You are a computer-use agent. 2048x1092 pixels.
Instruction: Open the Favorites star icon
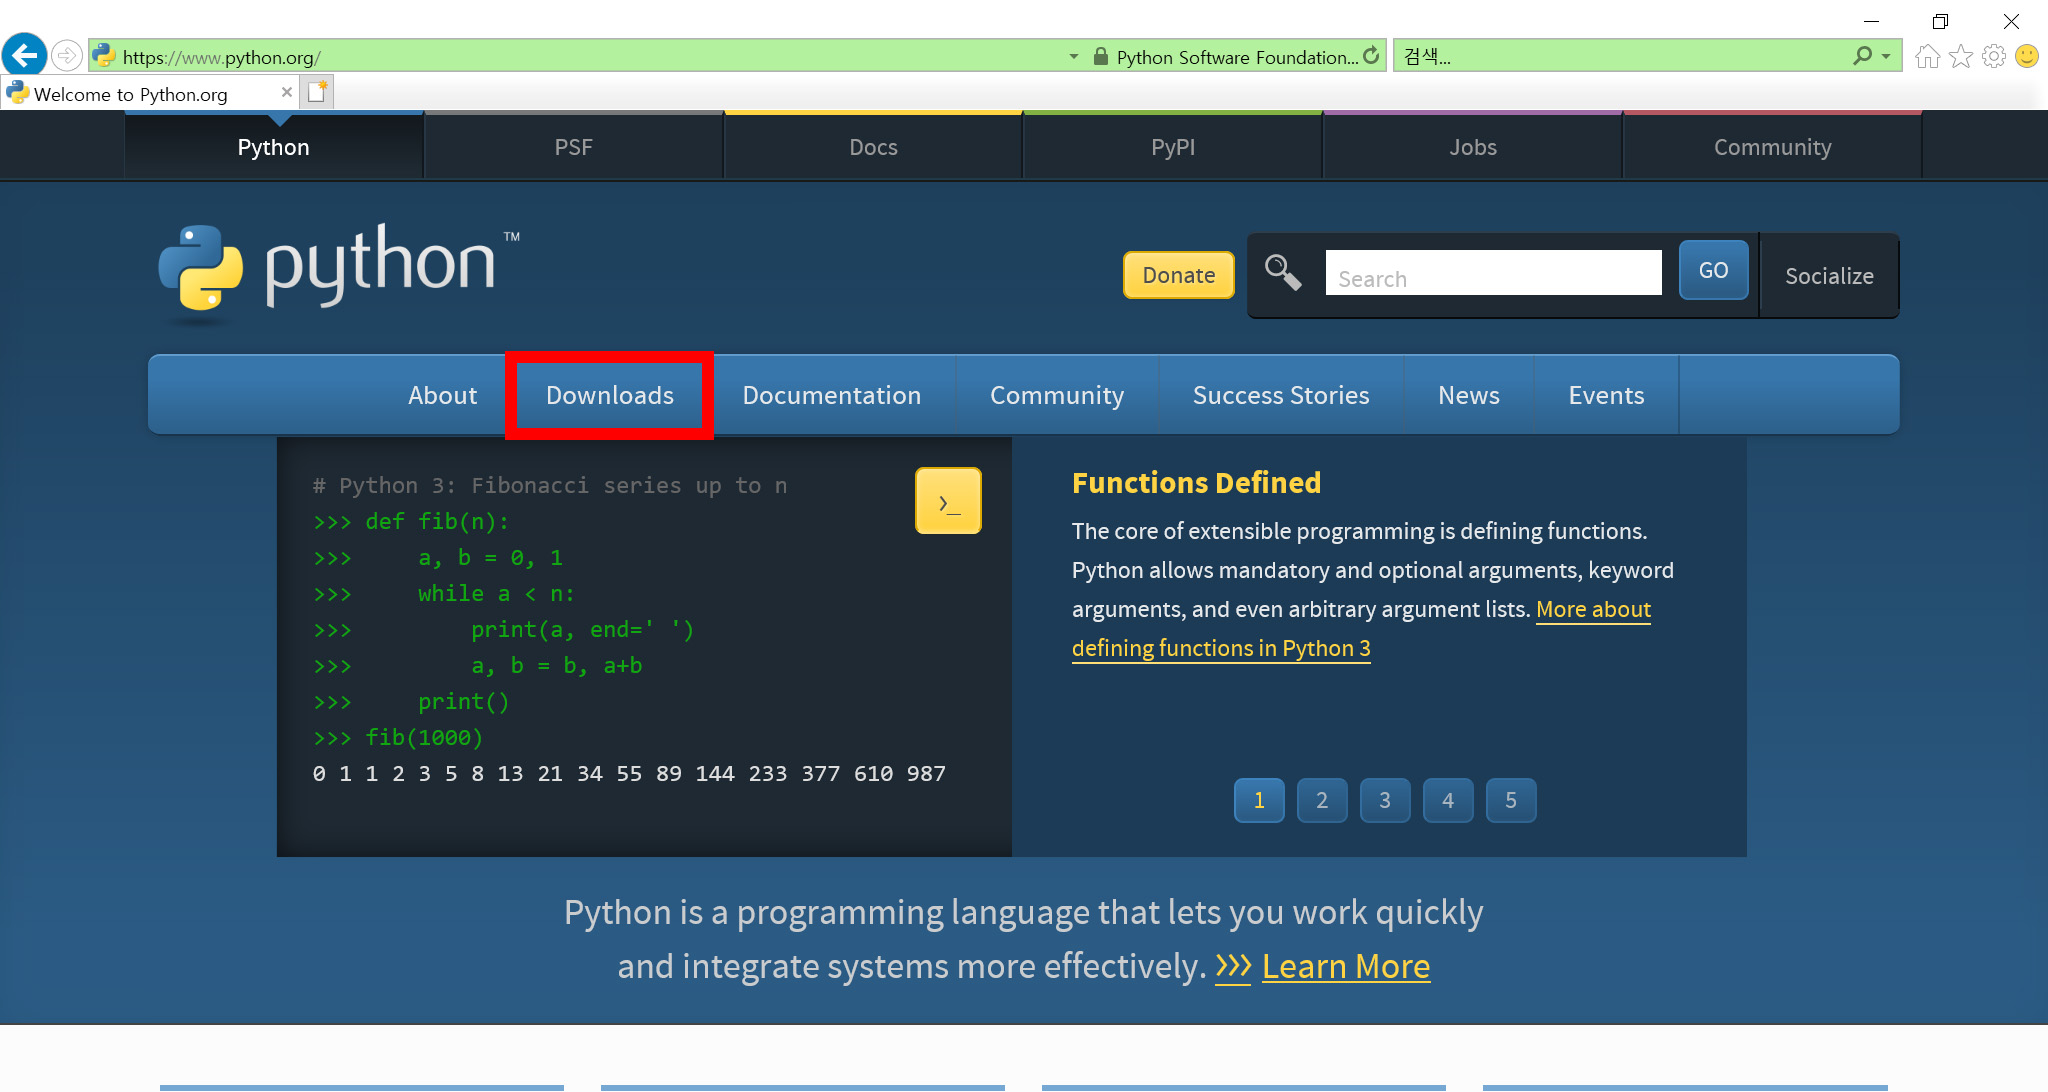[x=1961, y=56]
